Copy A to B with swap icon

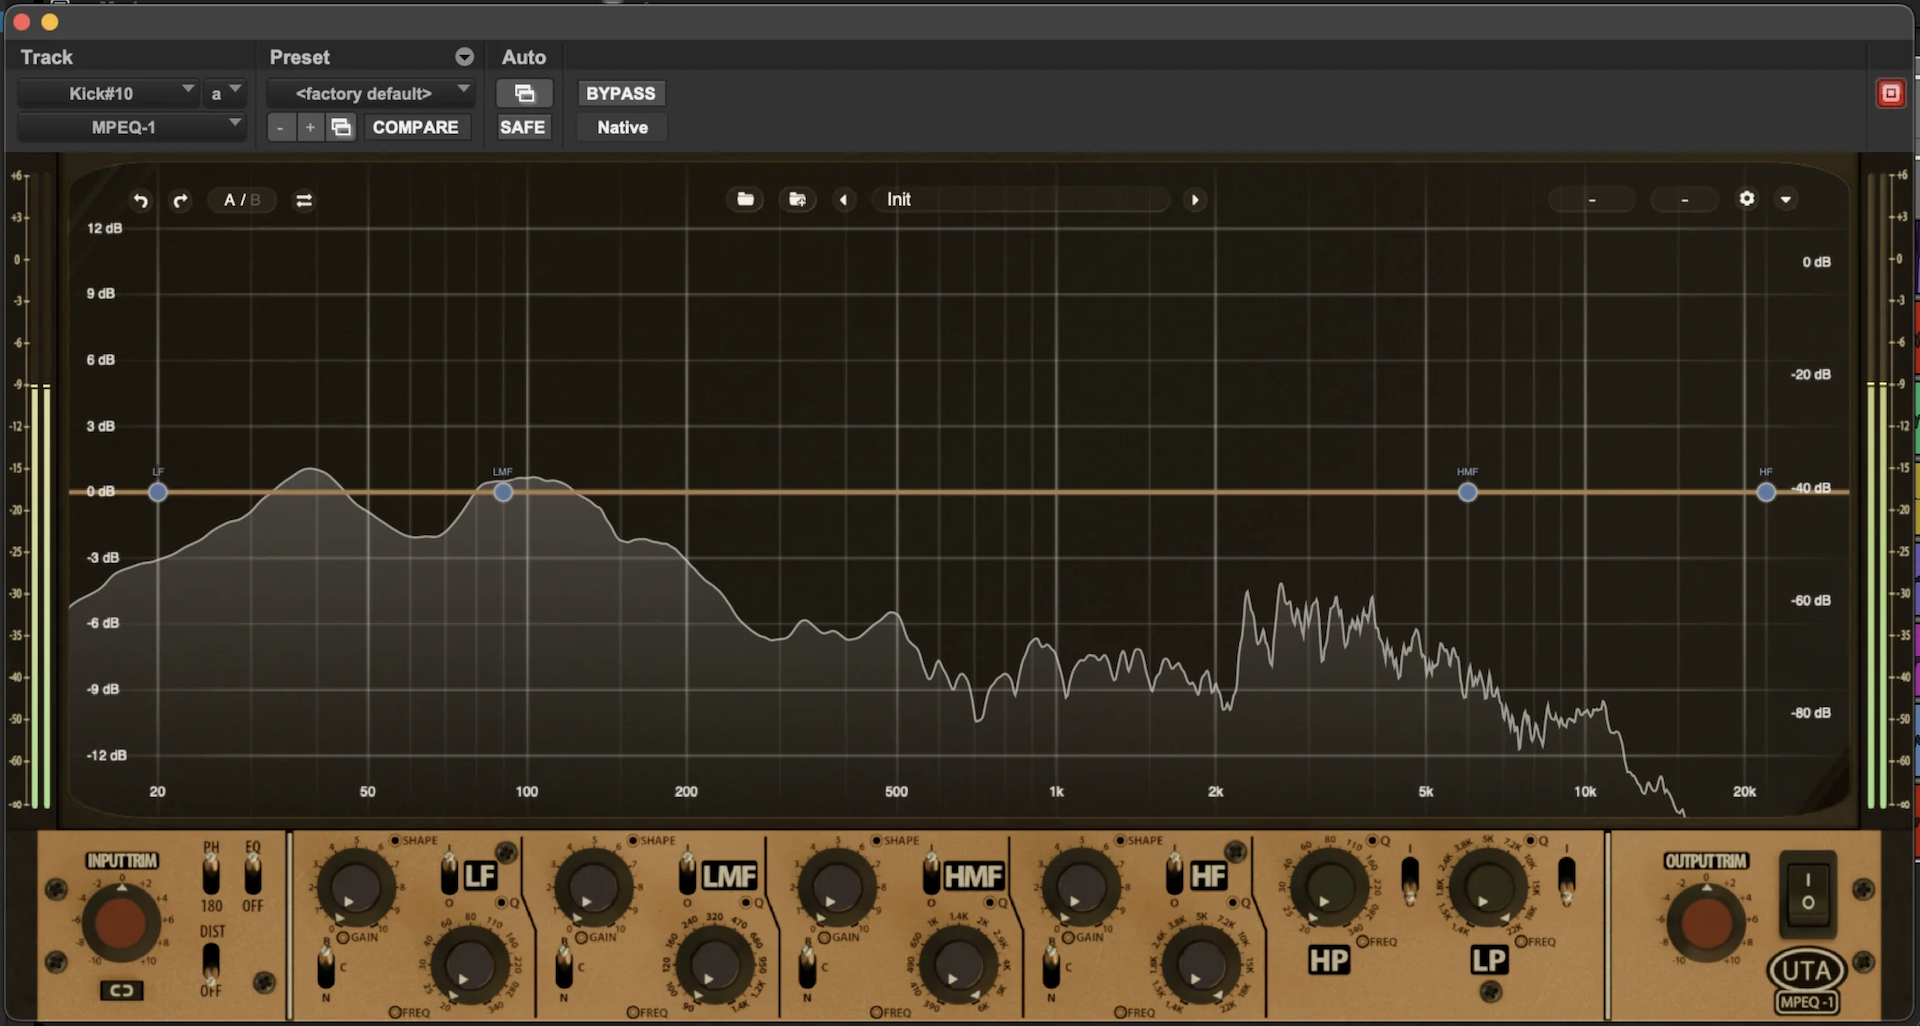click(x=304, y=200)
